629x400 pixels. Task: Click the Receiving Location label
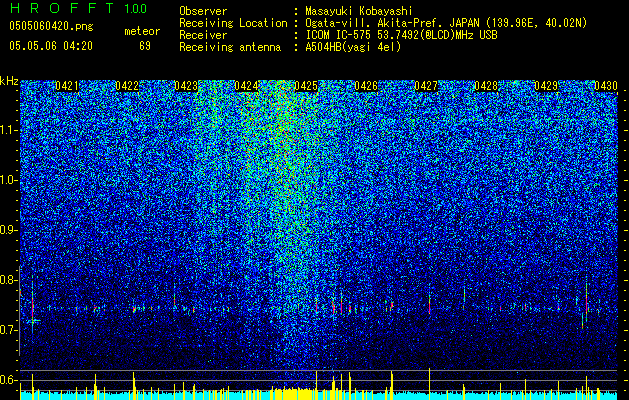point(233,23)
